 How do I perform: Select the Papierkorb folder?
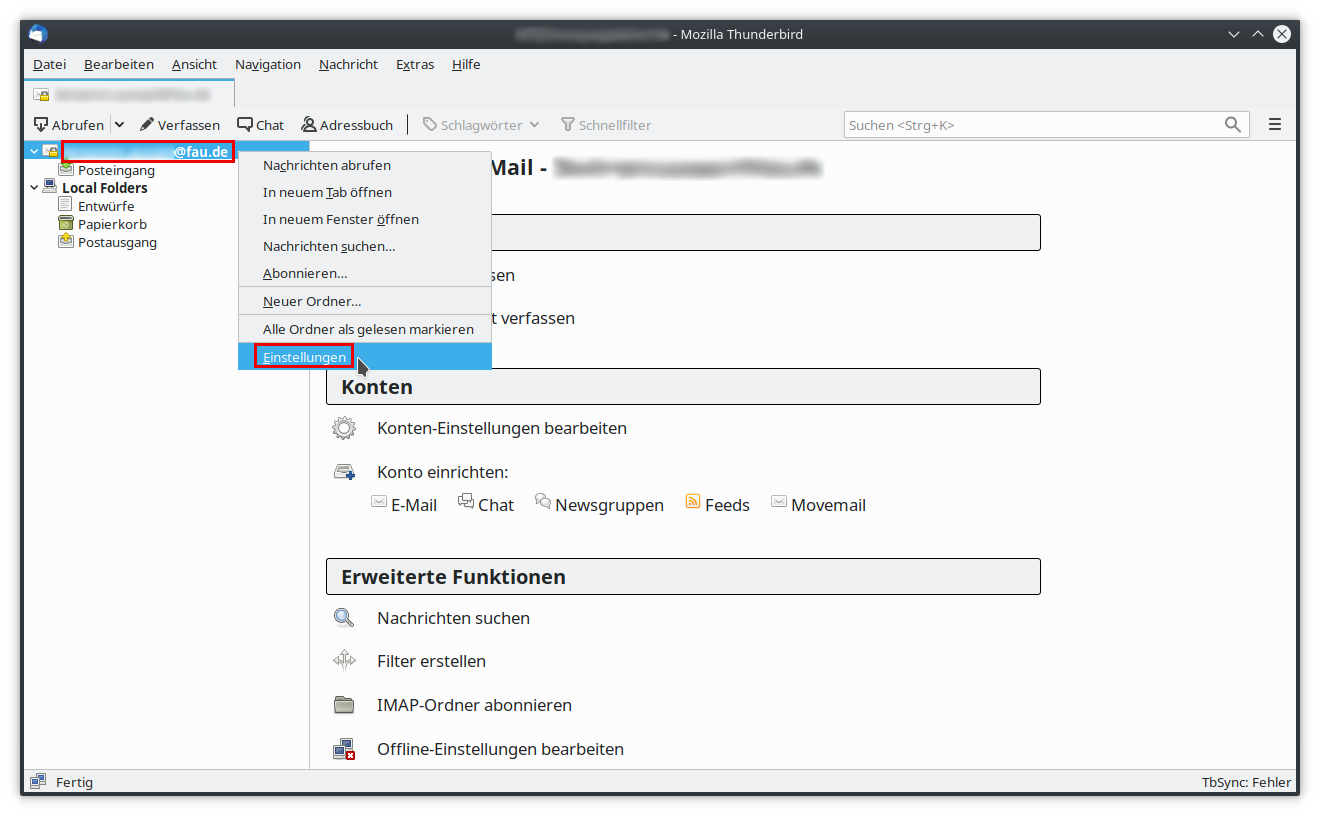tap(112, 224)
